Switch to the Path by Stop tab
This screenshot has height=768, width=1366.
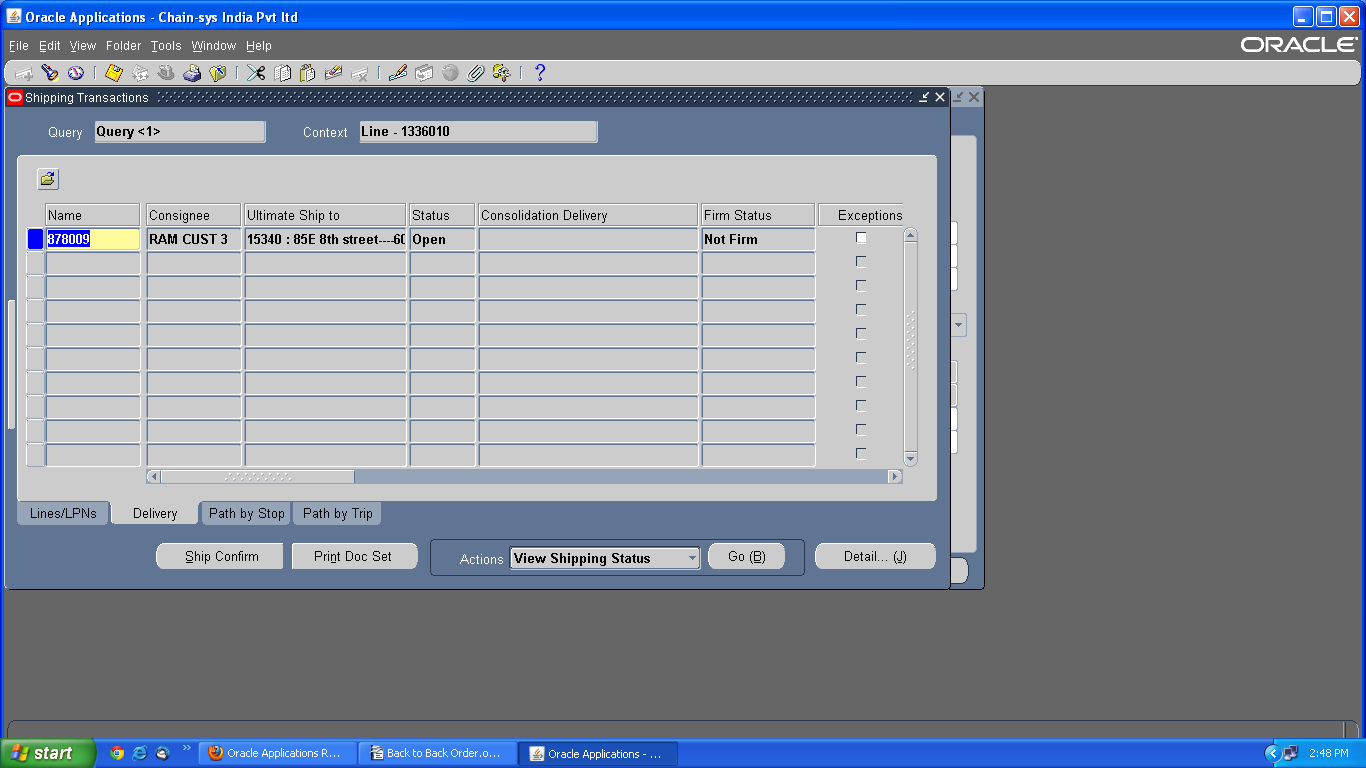247,513
